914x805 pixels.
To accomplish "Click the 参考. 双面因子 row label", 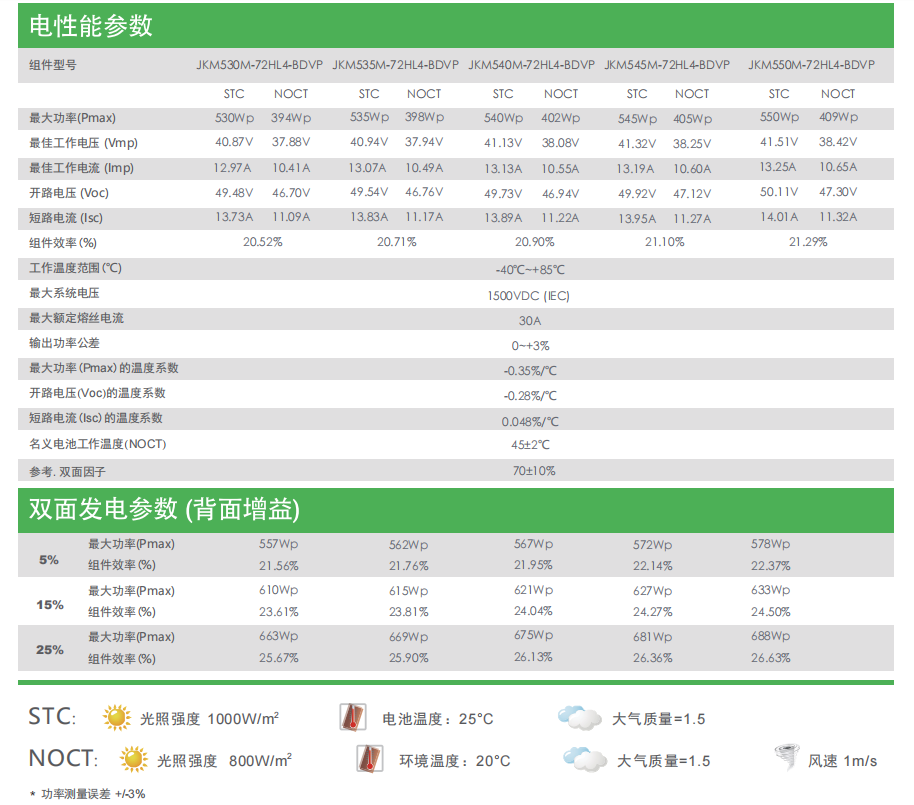I will [x=67, y=471].
